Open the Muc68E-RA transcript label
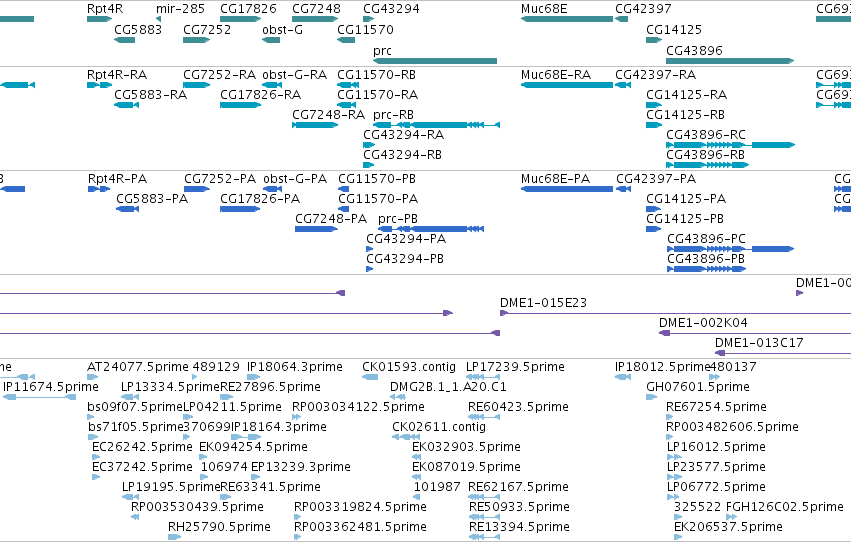The width and height of the screenshot is (851, 542). click(556, 74)
